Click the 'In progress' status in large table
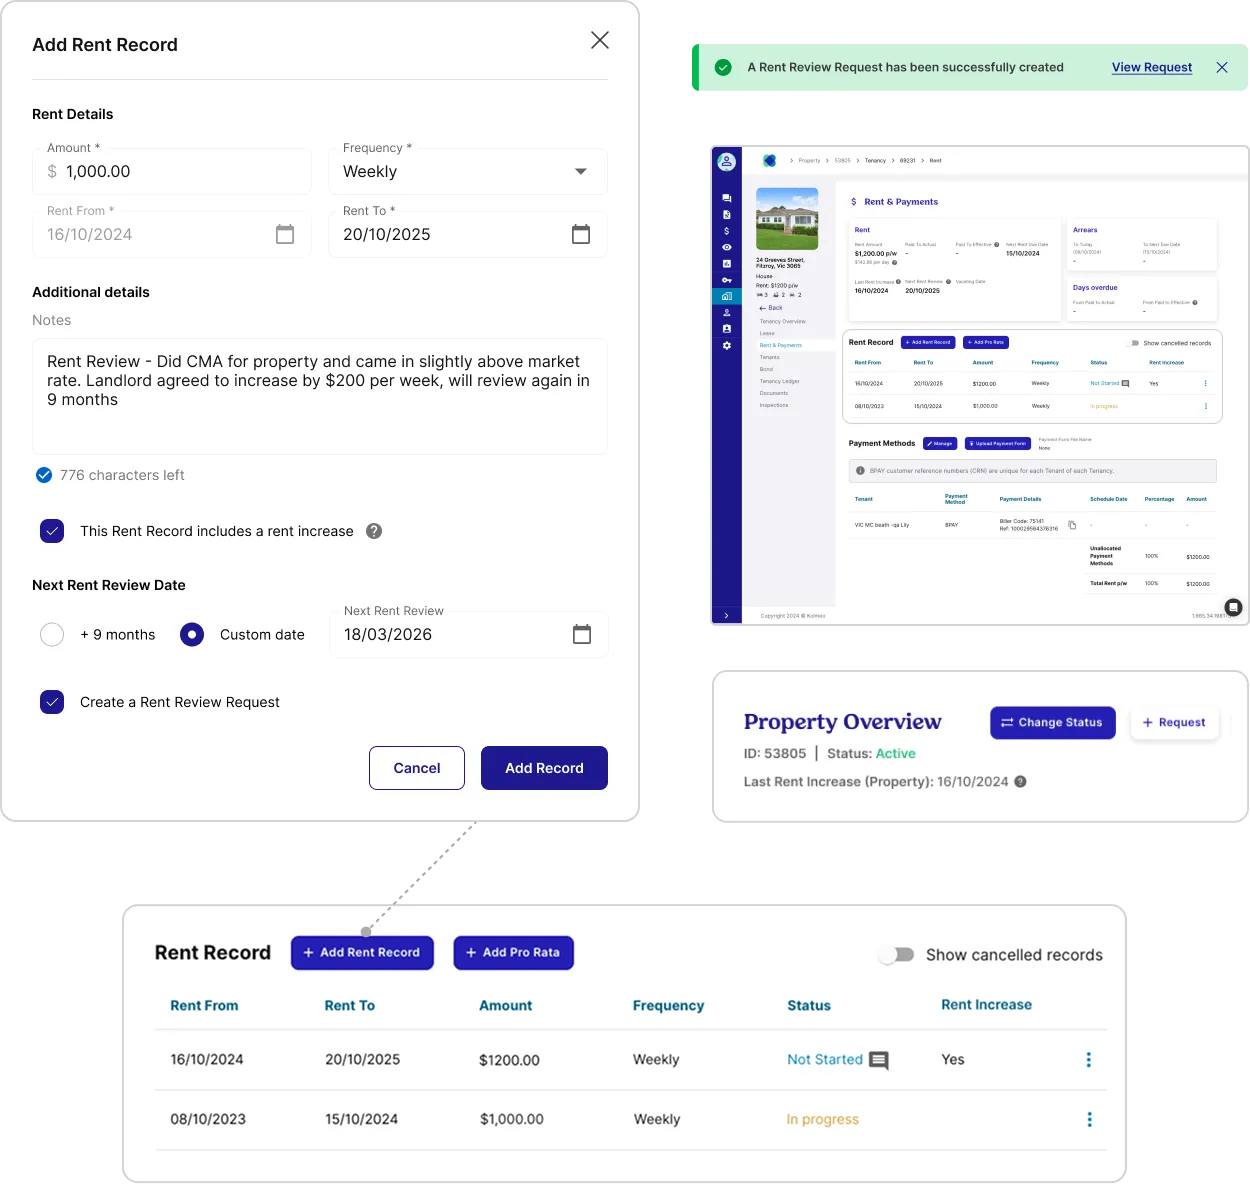Image resolution: width=1250 pixels, height=1184 pixels. (x=823, y=1120)
